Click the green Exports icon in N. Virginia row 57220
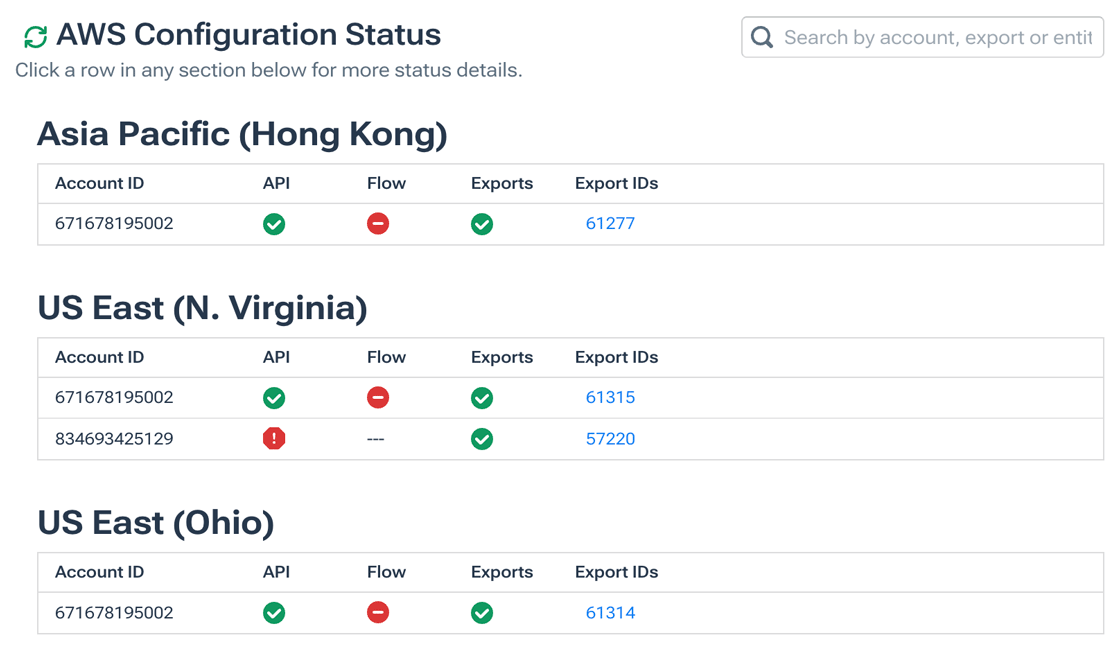 click(x=482, y=438)
